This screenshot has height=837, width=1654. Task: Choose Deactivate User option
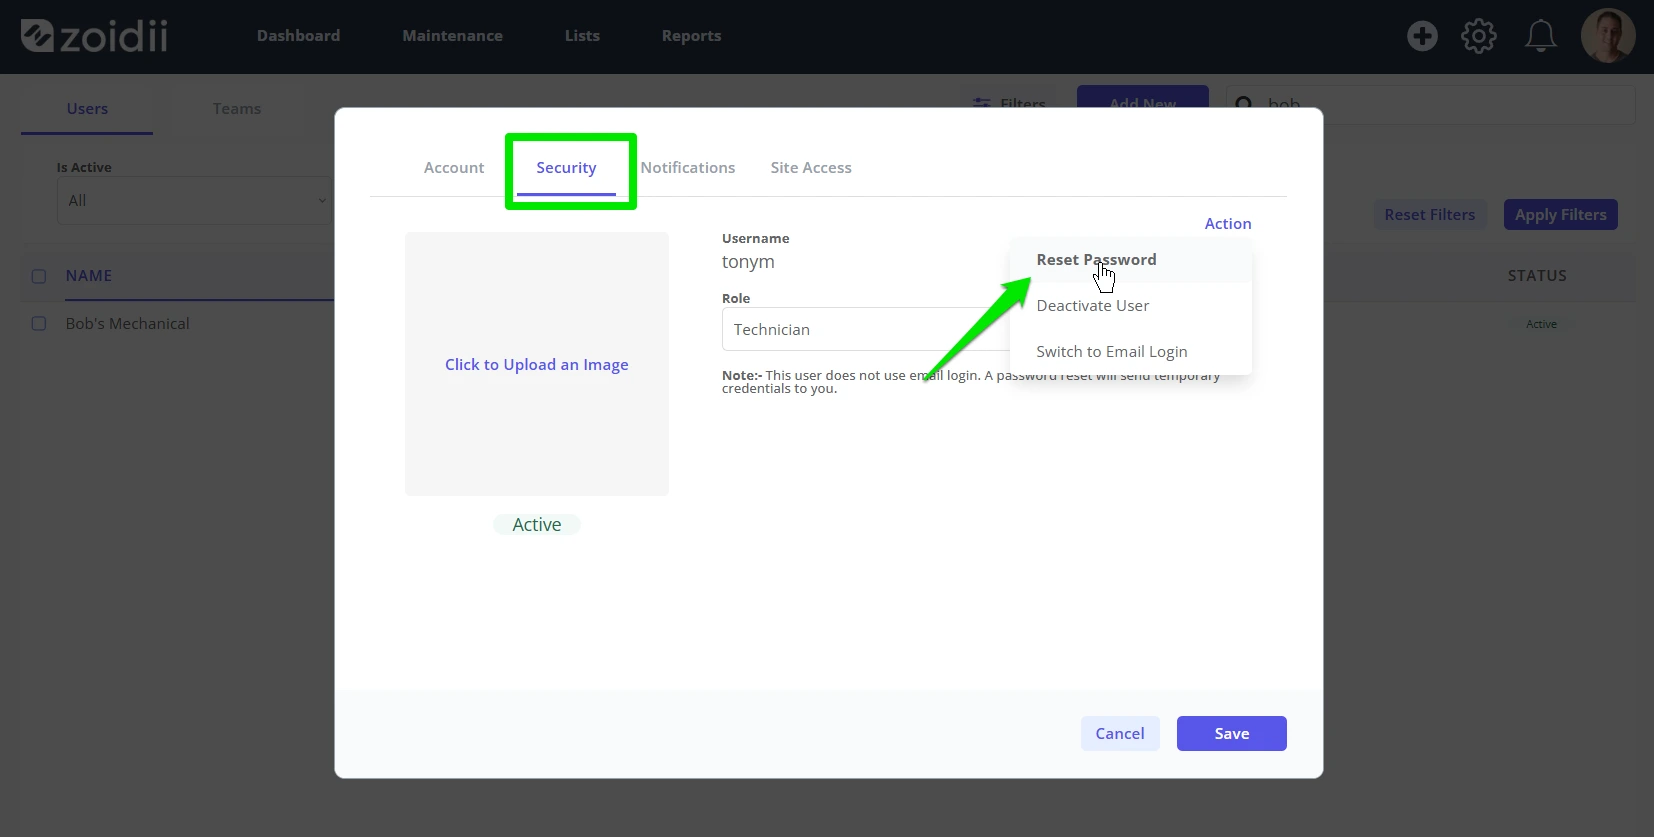pos(1131,306)
